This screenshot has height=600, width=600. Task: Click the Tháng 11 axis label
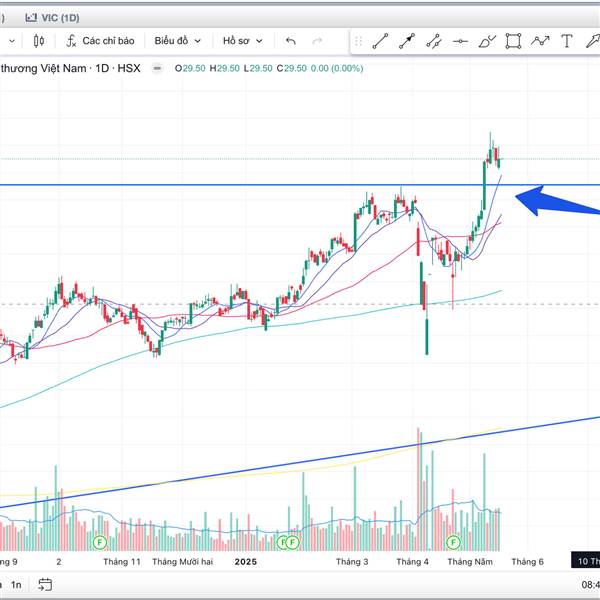(x=122, y=562)
